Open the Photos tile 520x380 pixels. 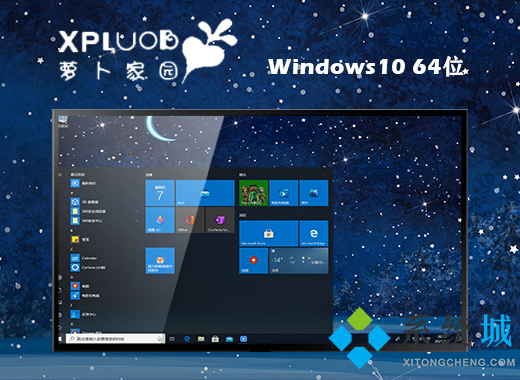pos(314,193)
